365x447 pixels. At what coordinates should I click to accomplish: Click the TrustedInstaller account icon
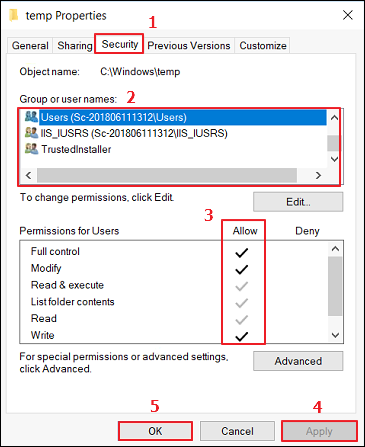coord(31,149)
